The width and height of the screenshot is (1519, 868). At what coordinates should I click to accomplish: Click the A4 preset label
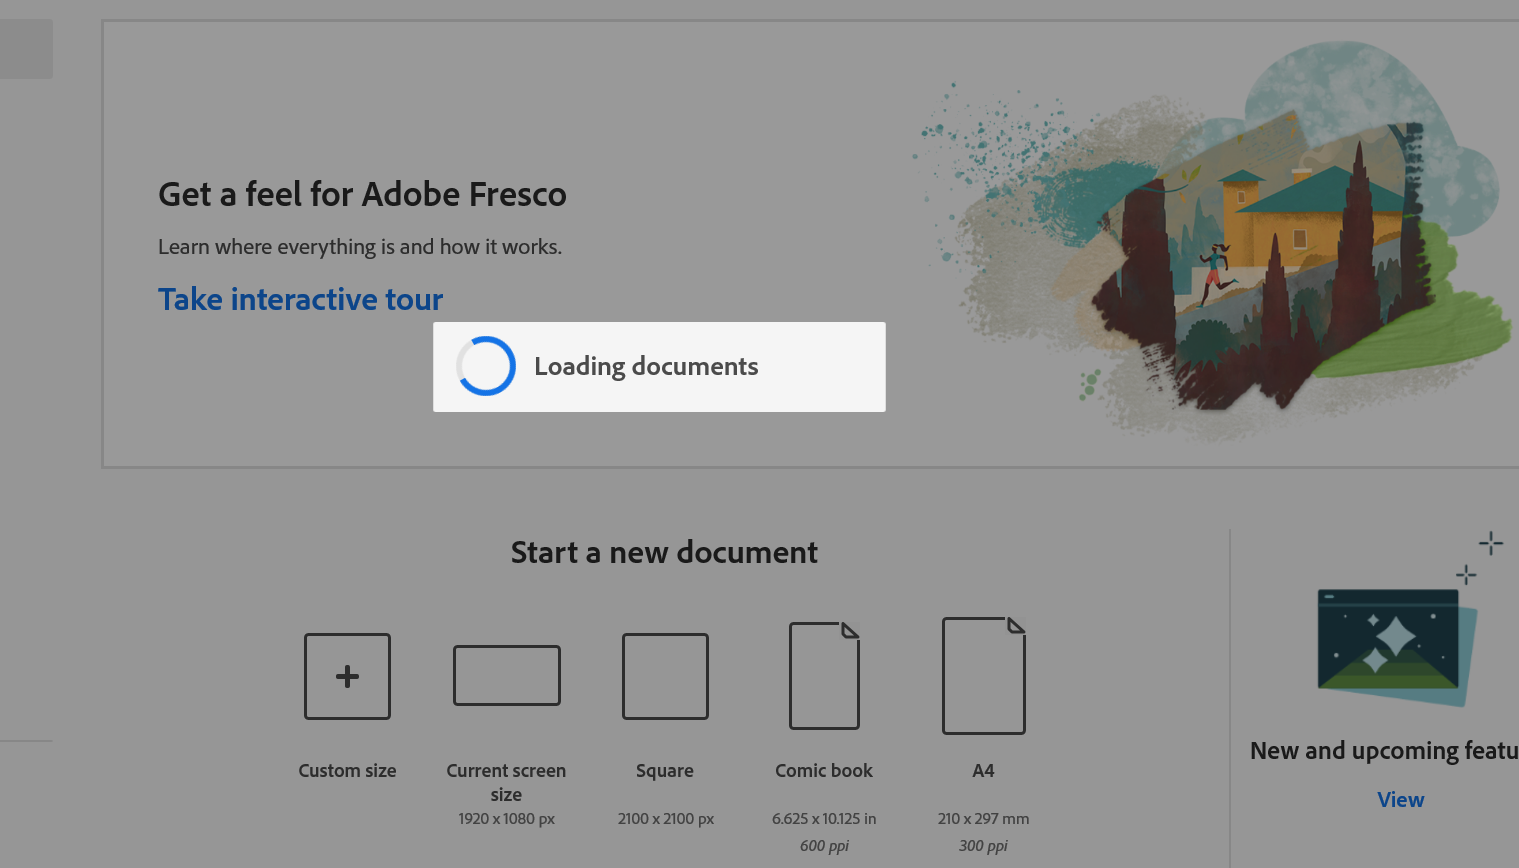[x=983, y=771]
